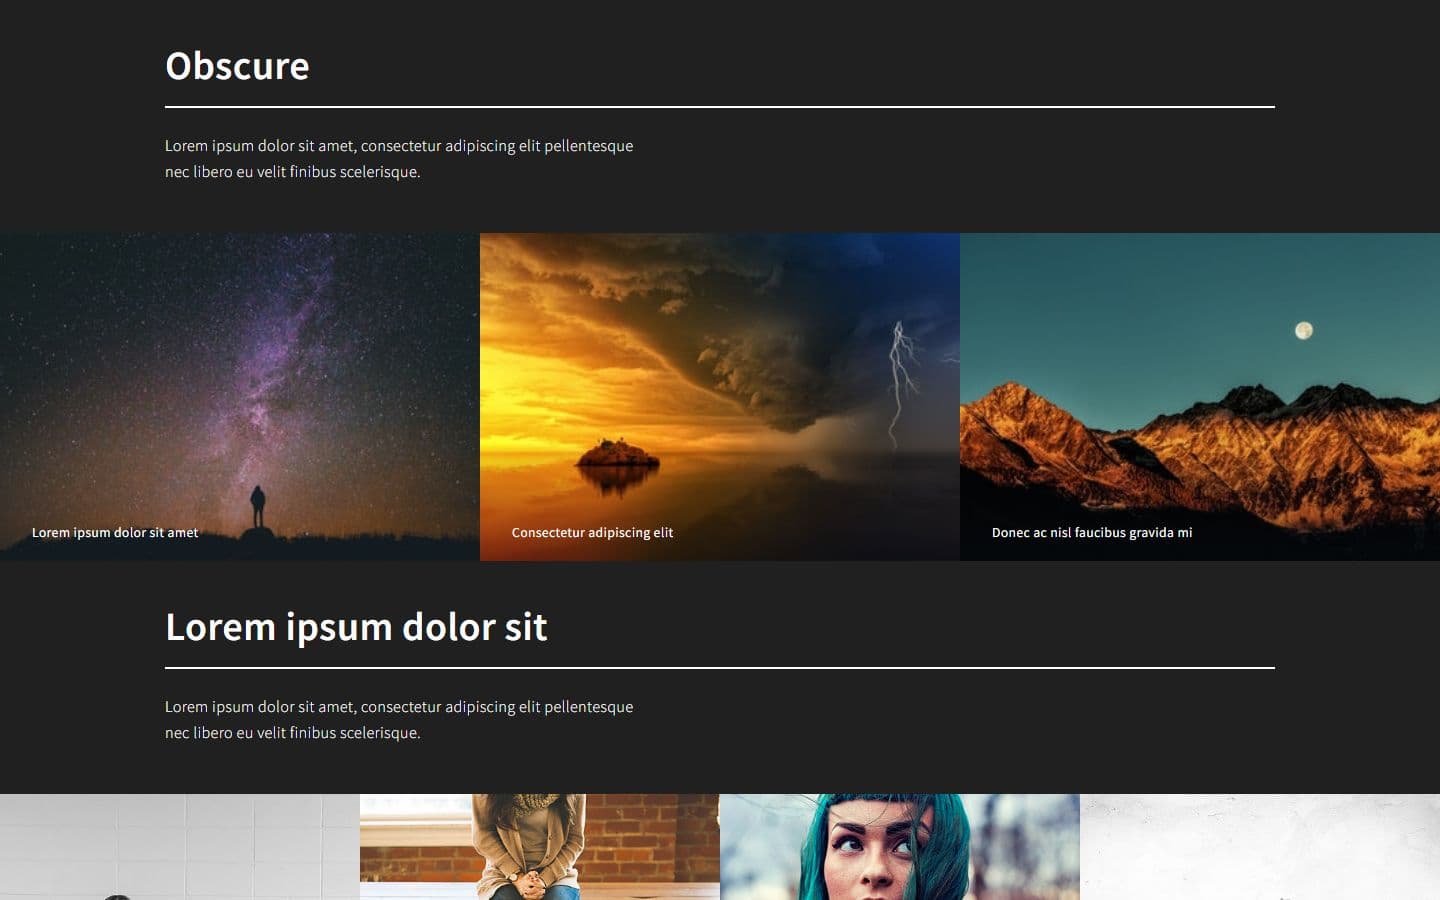This screenshot has width=1440, height=900.
Task: Click the 'Obscure' heading
Action: click(237, 66)
